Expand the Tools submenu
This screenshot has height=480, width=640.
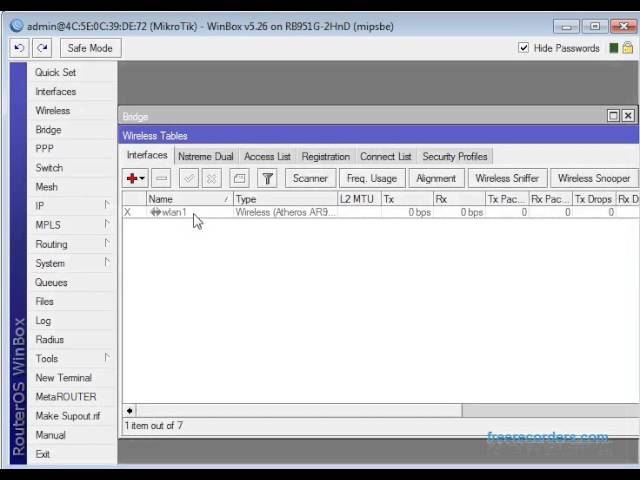(x=107, y=358)
